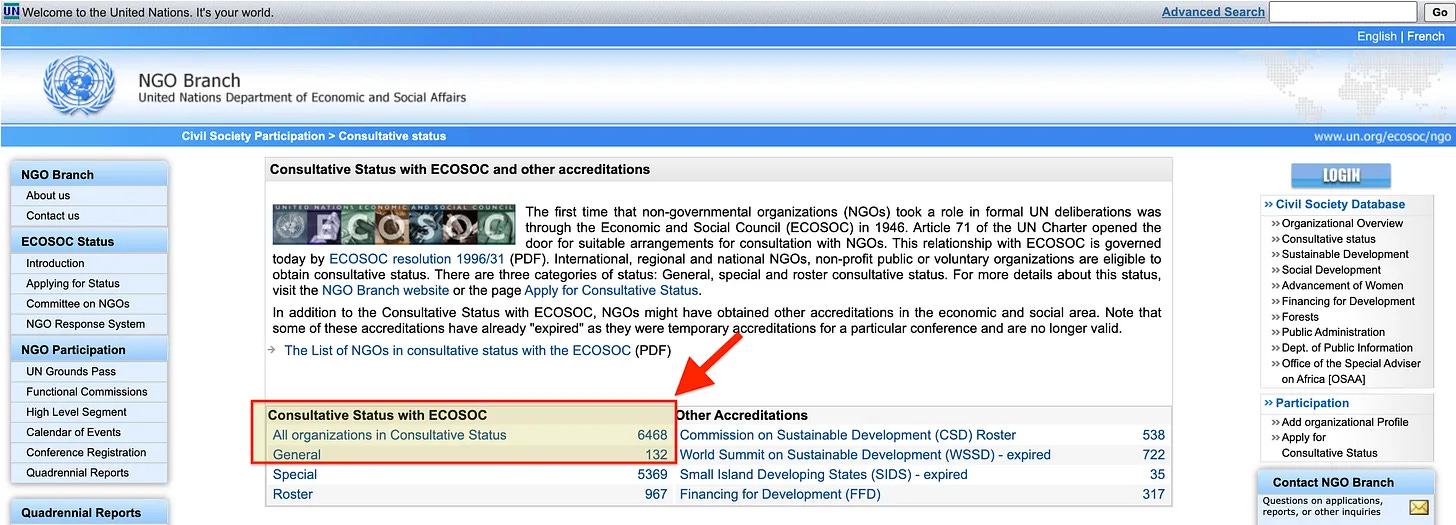The image size is (1456, 525).
Task: Open Commission on Sustainable Development (CSD) Roster
Action: pyautogui.click(x=848, y=435)
